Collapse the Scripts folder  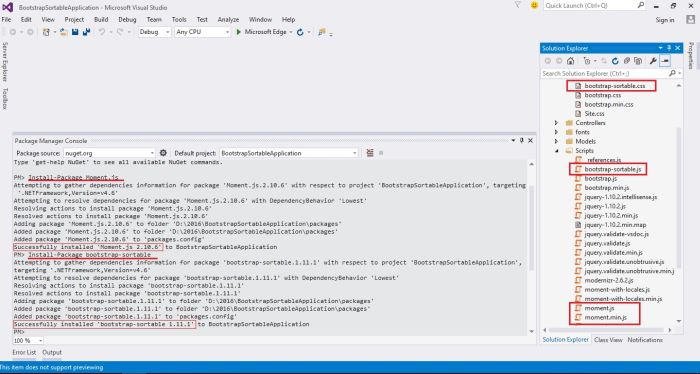coord(556,151)
